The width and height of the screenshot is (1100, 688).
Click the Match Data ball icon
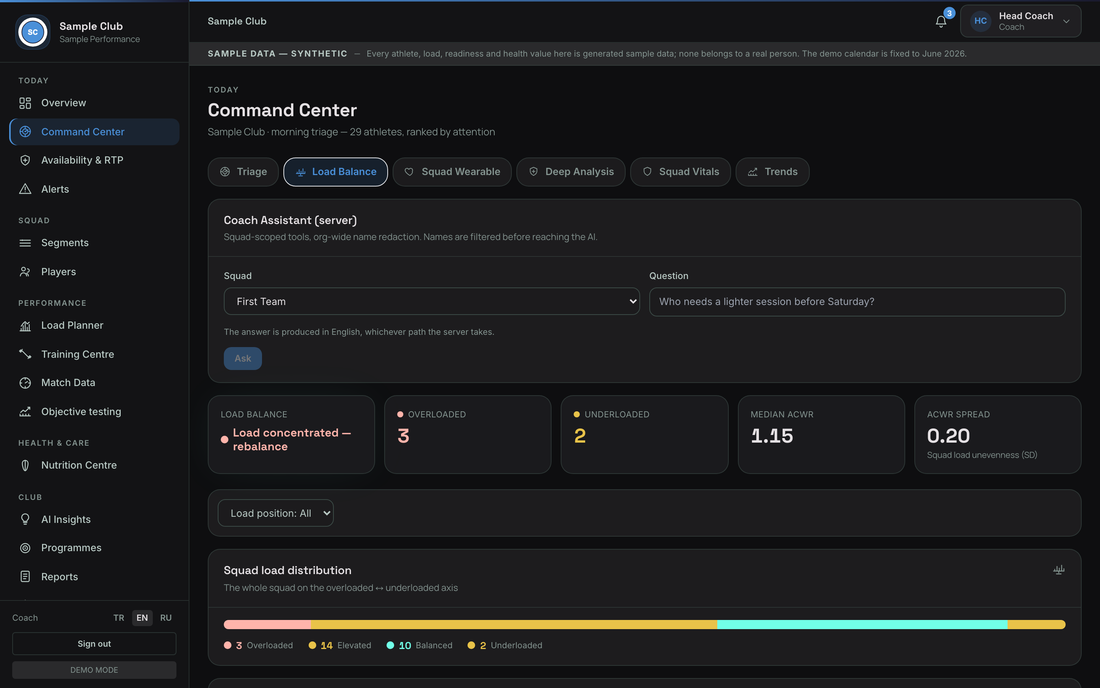[x=25, y=383]
